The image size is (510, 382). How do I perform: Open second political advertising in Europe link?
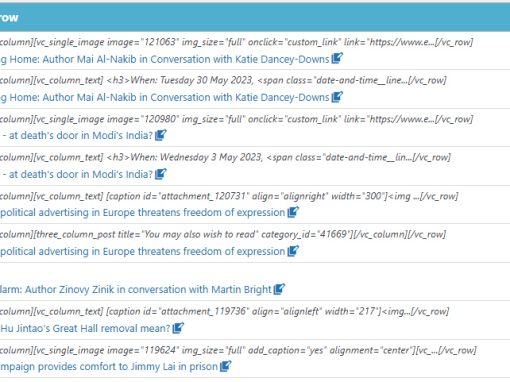pyautogui.click(x=143, y=251)
